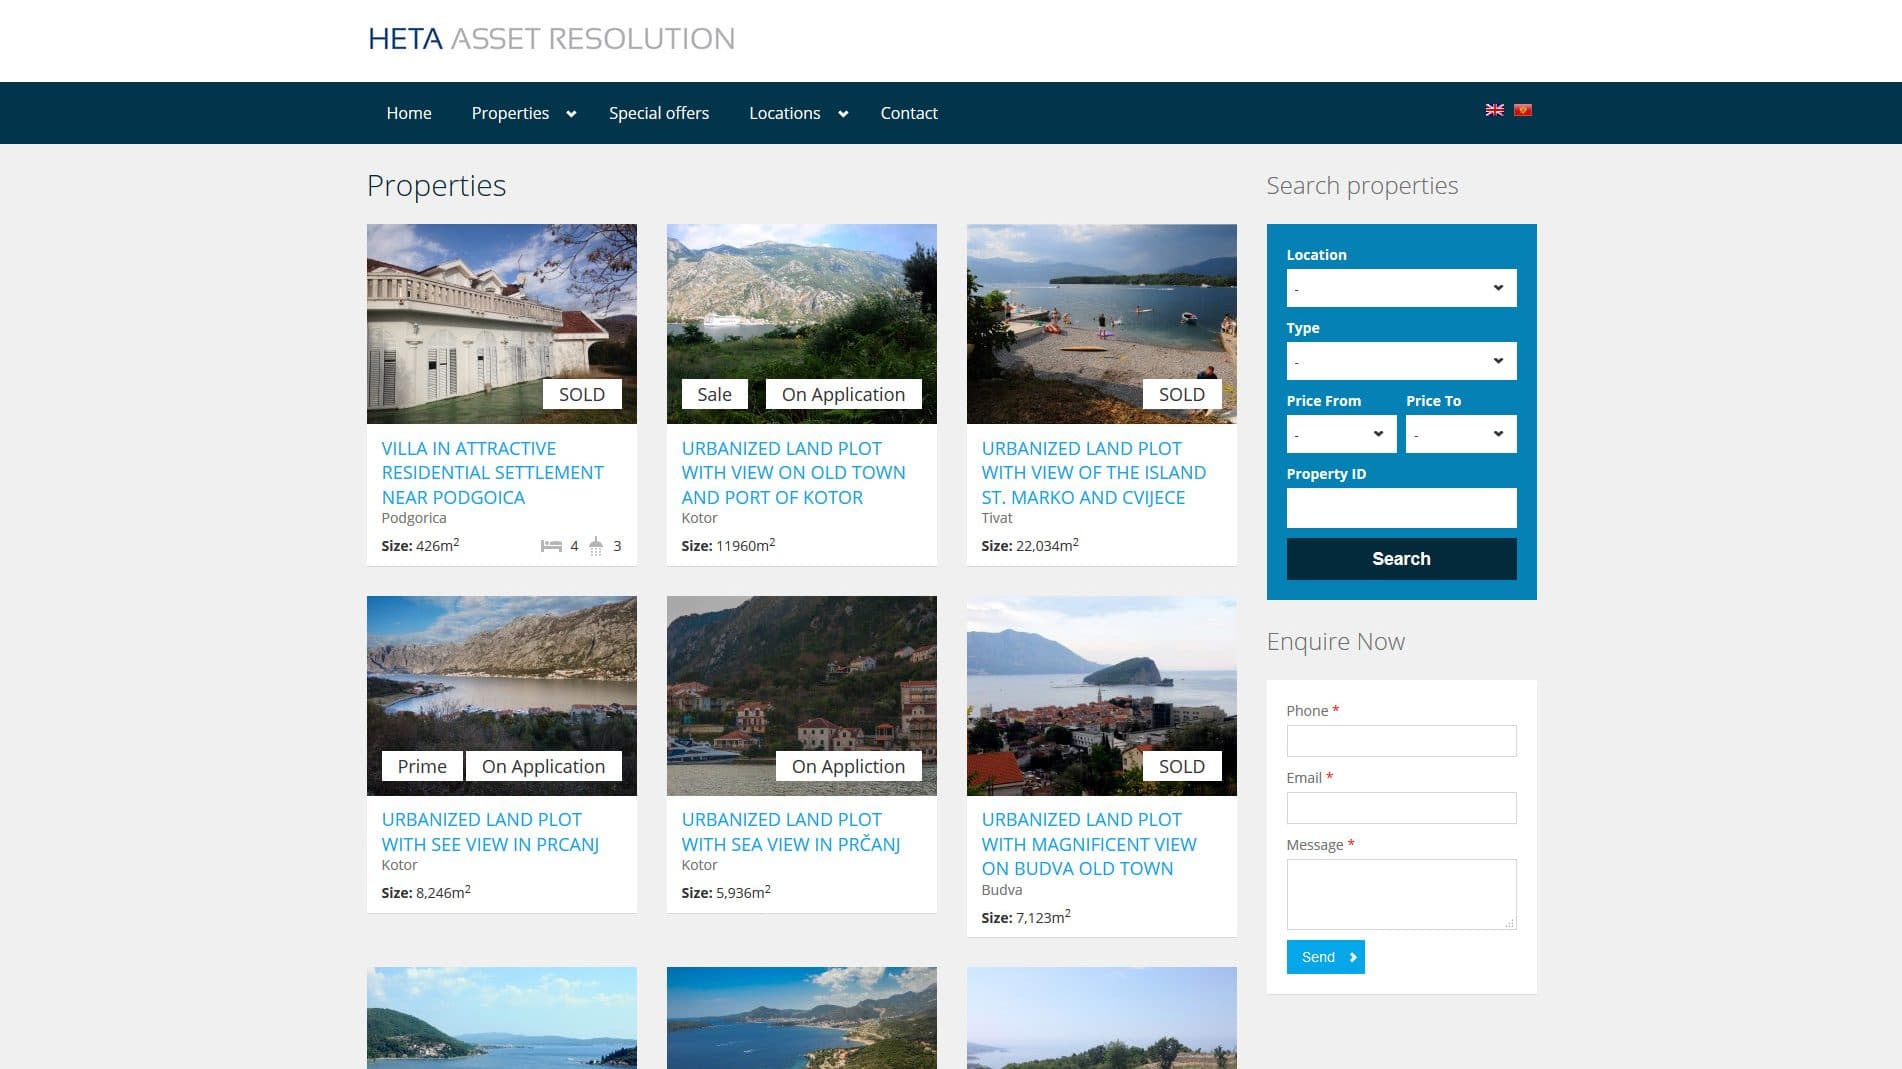The image size is (1902, 1069).
Task: Open the Contact menu item
Action: (909, 113)
